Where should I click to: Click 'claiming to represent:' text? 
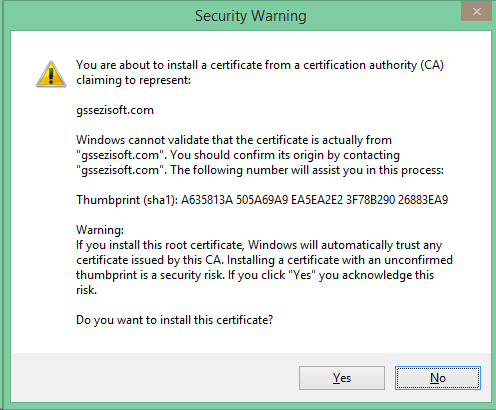(133, 80)
